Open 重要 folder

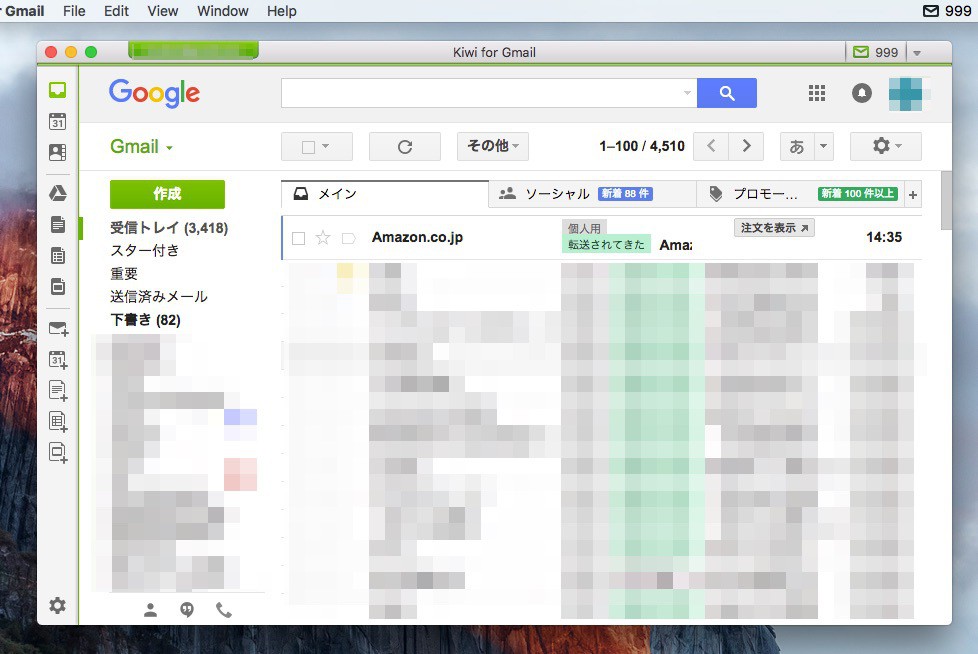(x=123, y=274)
